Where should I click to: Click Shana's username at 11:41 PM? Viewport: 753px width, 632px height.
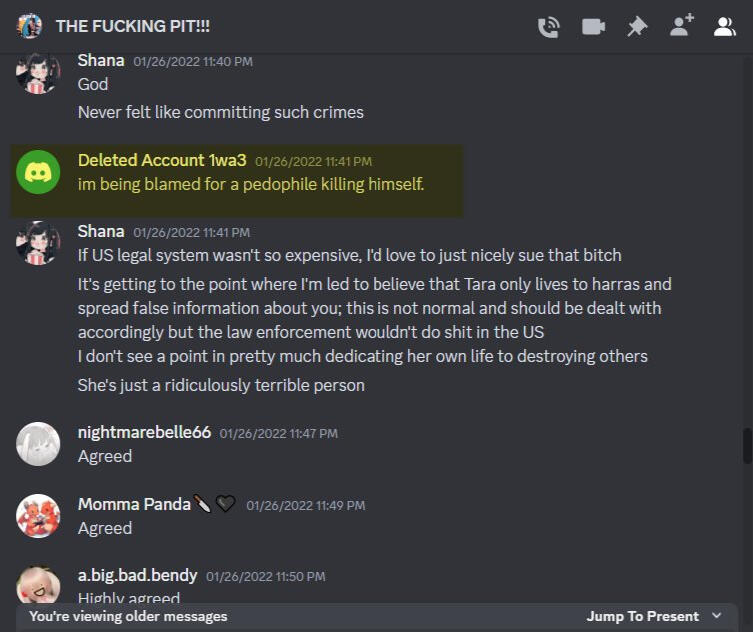coord(101,231)
